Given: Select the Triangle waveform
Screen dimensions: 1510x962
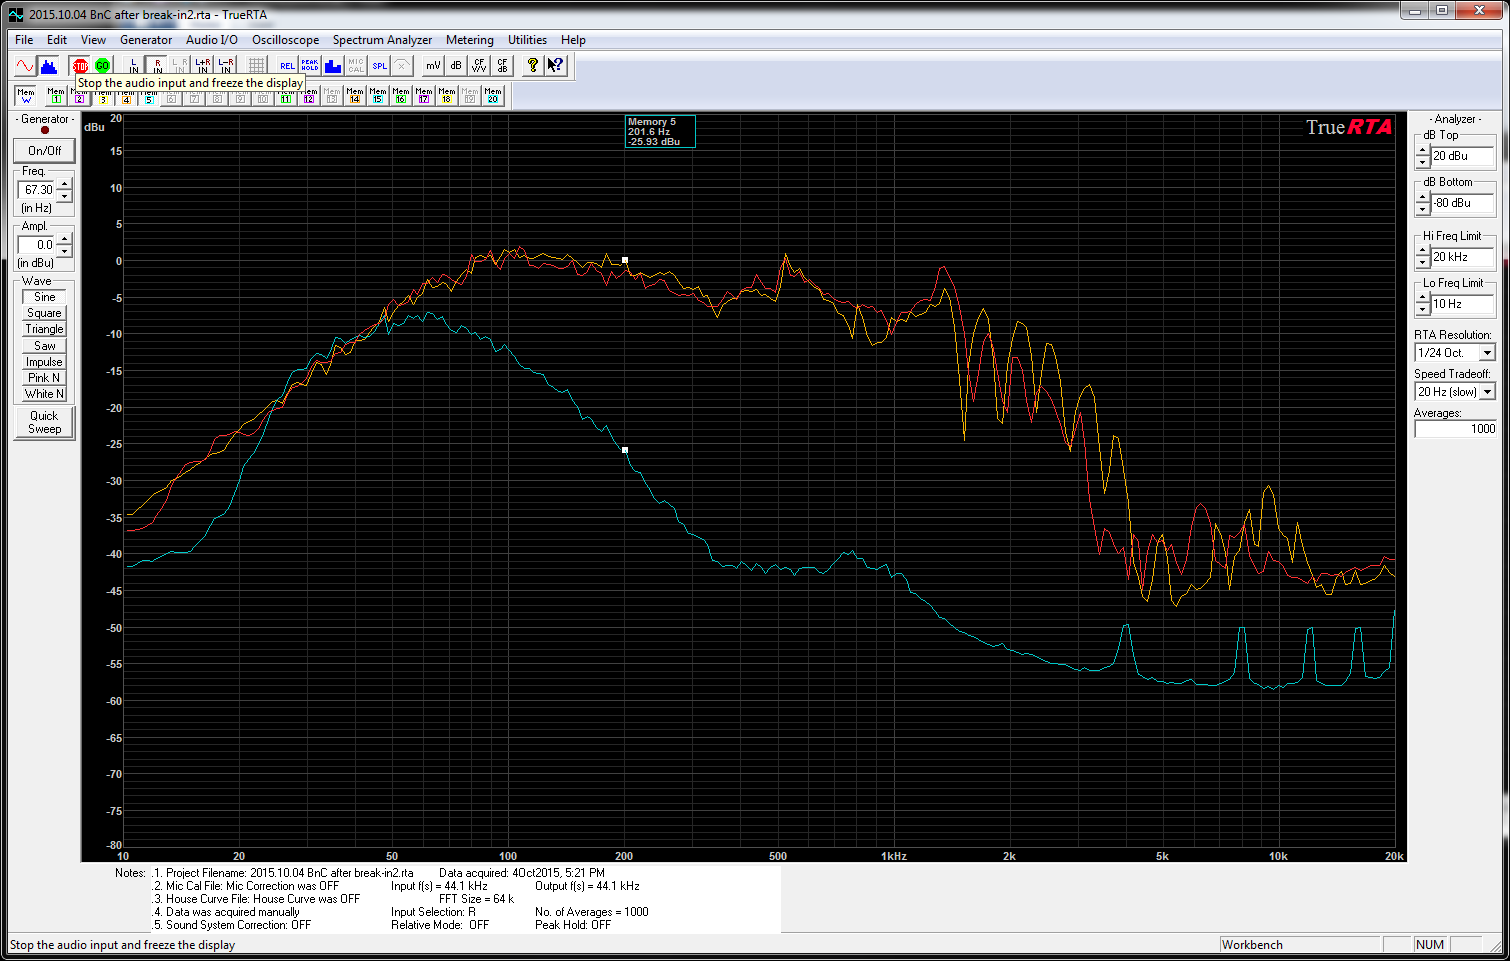Looking at the screenshot, I should tap(44, 329).
